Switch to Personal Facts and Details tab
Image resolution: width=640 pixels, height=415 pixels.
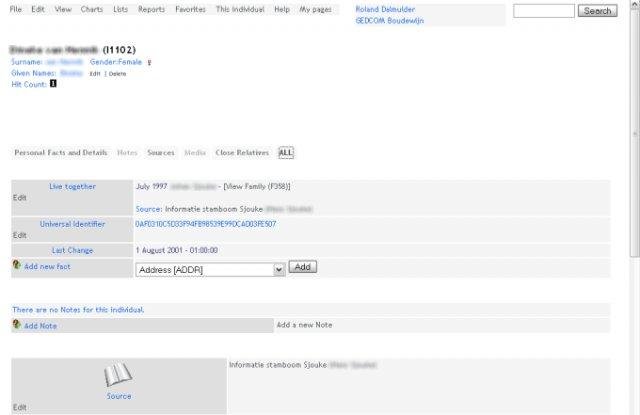(x=61, y=153)
